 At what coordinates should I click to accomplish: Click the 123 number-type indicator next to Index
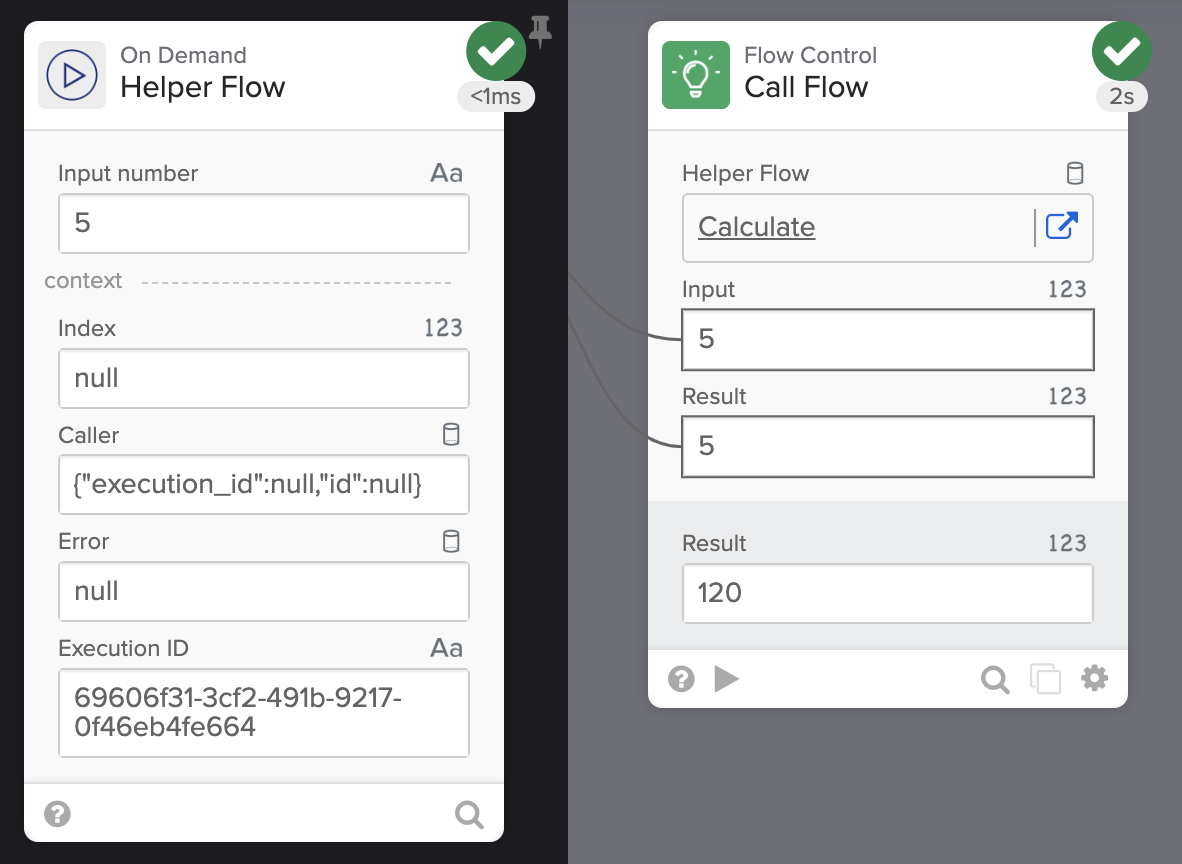coord(446,327)
